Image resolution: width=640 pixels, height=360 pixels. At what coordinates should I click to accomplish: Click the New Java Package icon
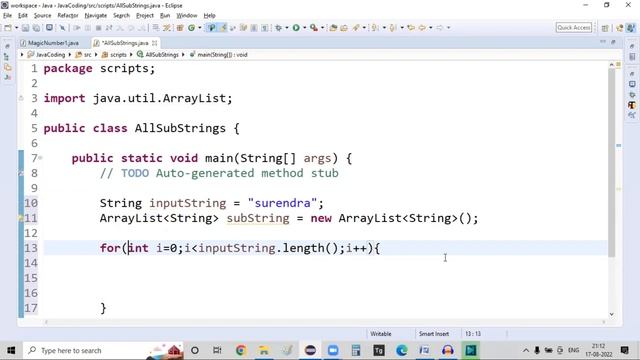[180, 28]
